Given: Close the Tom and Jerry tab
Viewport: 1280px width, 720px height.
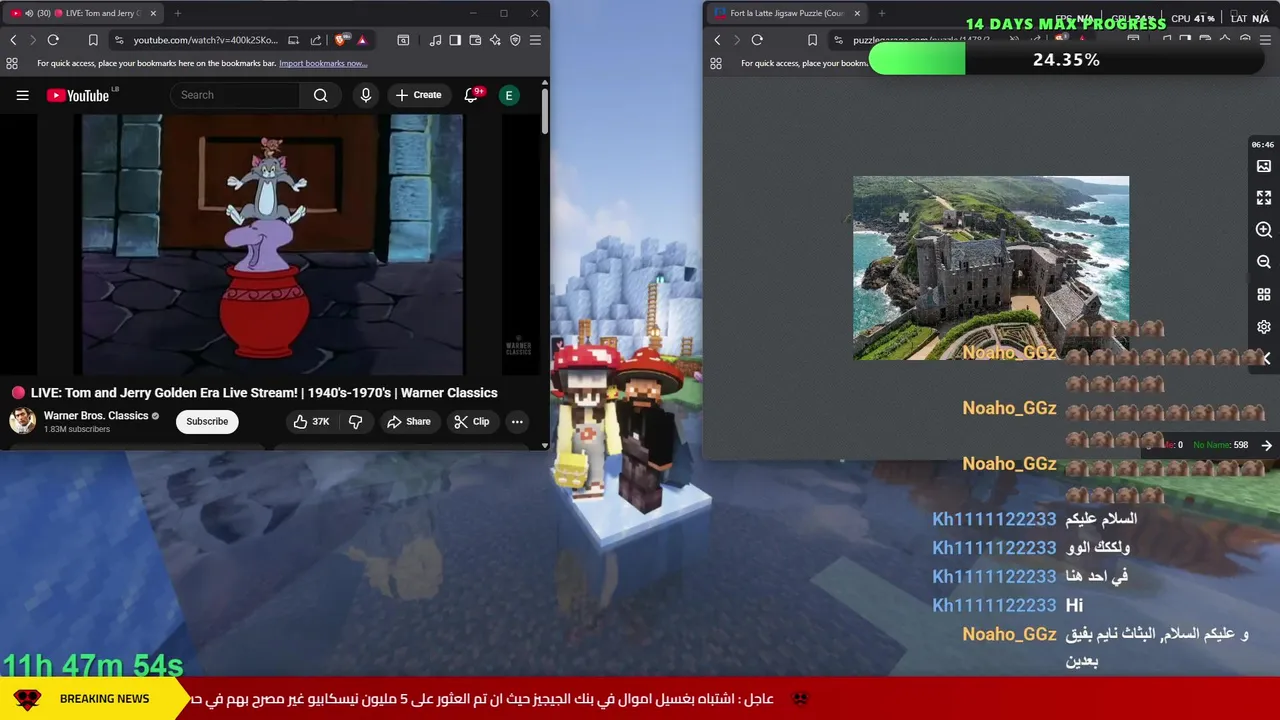Looking at the screenshot, I should (x=153, y=13).
